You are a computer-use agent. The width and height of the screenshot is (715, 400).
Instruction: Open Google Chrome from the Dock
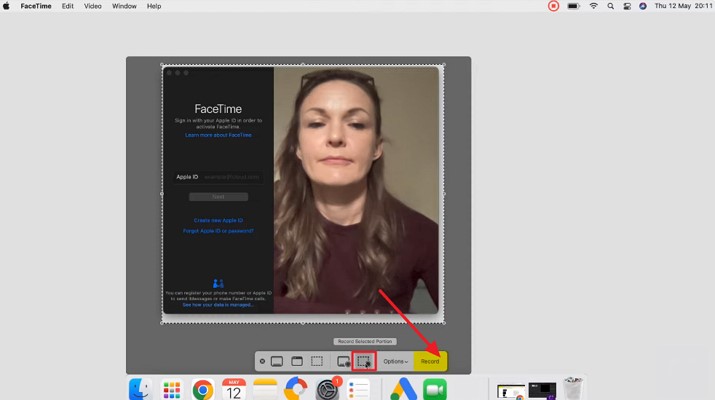pos(203,390)
